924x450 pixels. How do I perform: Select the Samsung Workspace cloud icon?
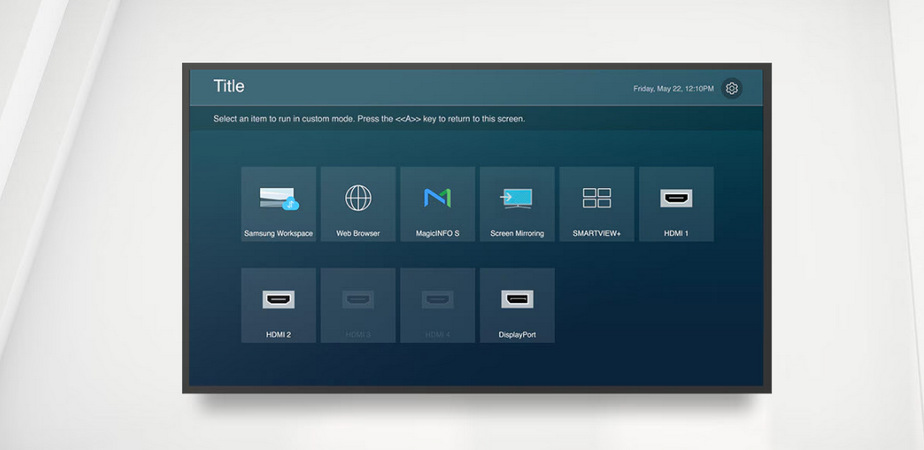pyautogui.click(x=279, y=198)
